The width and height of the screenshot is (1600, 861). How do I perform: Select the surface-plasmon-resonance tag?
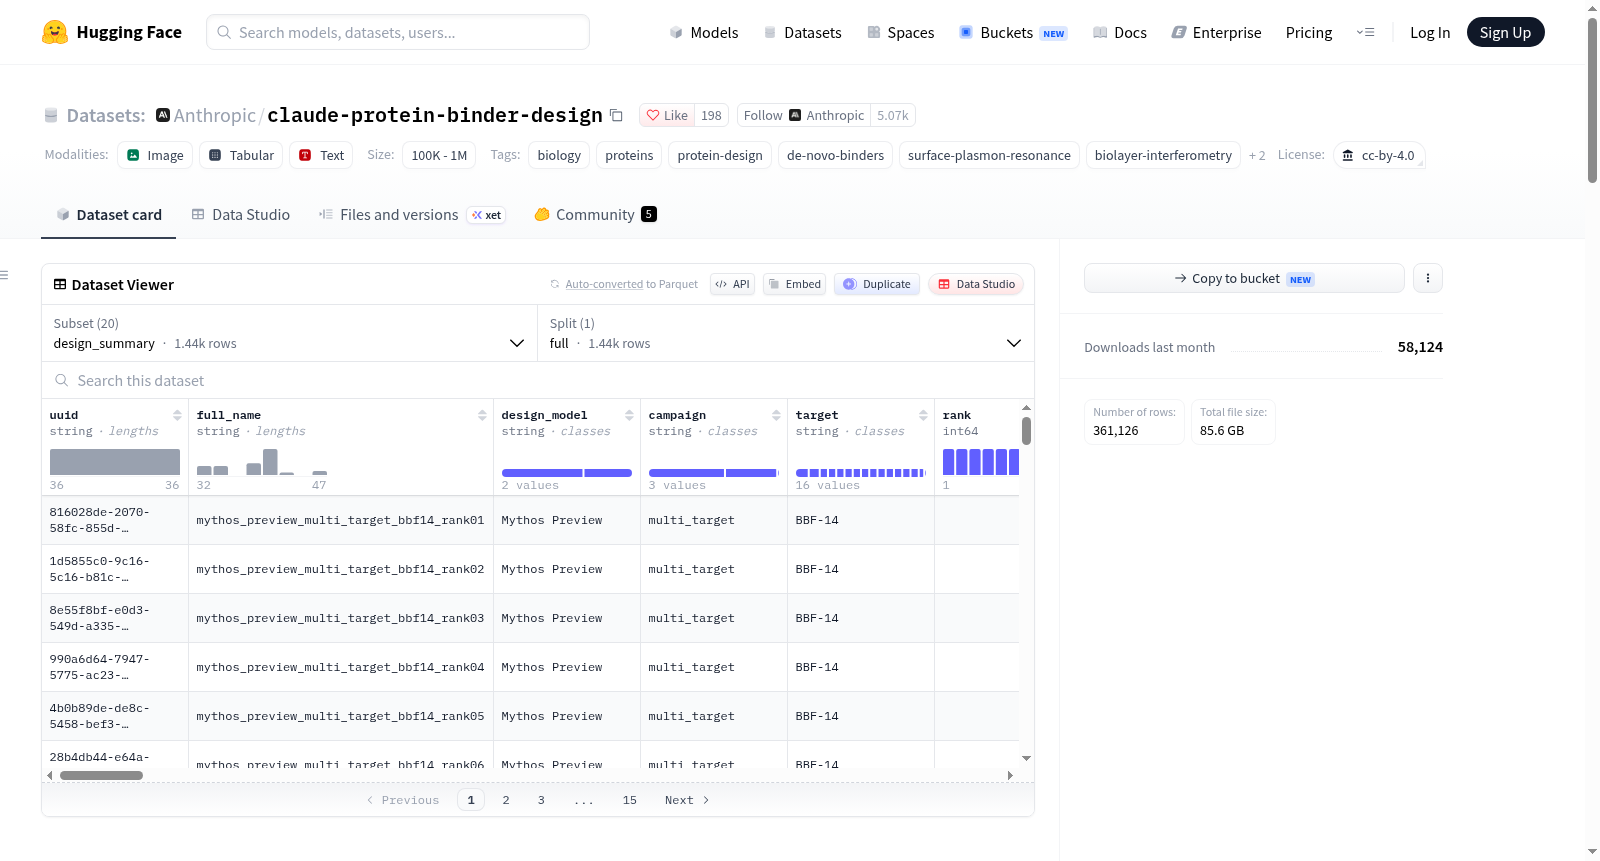989,155
